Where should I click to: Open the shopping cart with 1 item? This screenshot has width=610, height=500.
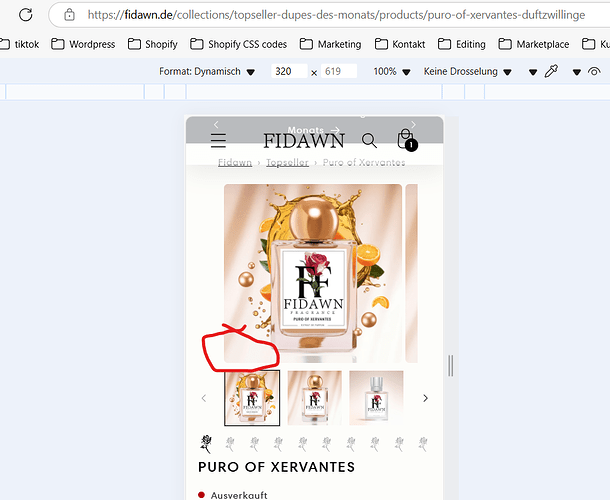coord(407,140)
